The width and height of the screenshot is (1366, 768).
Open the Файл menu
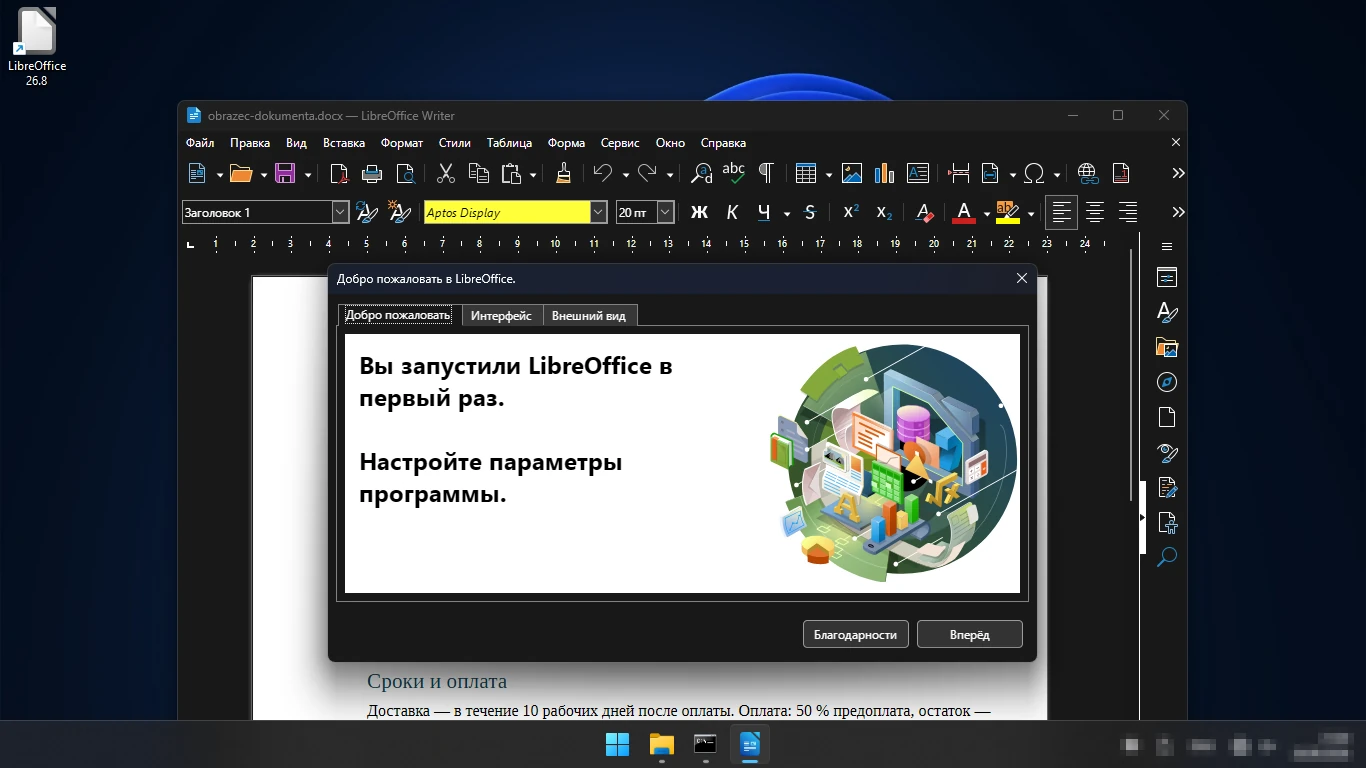point(200,143)
